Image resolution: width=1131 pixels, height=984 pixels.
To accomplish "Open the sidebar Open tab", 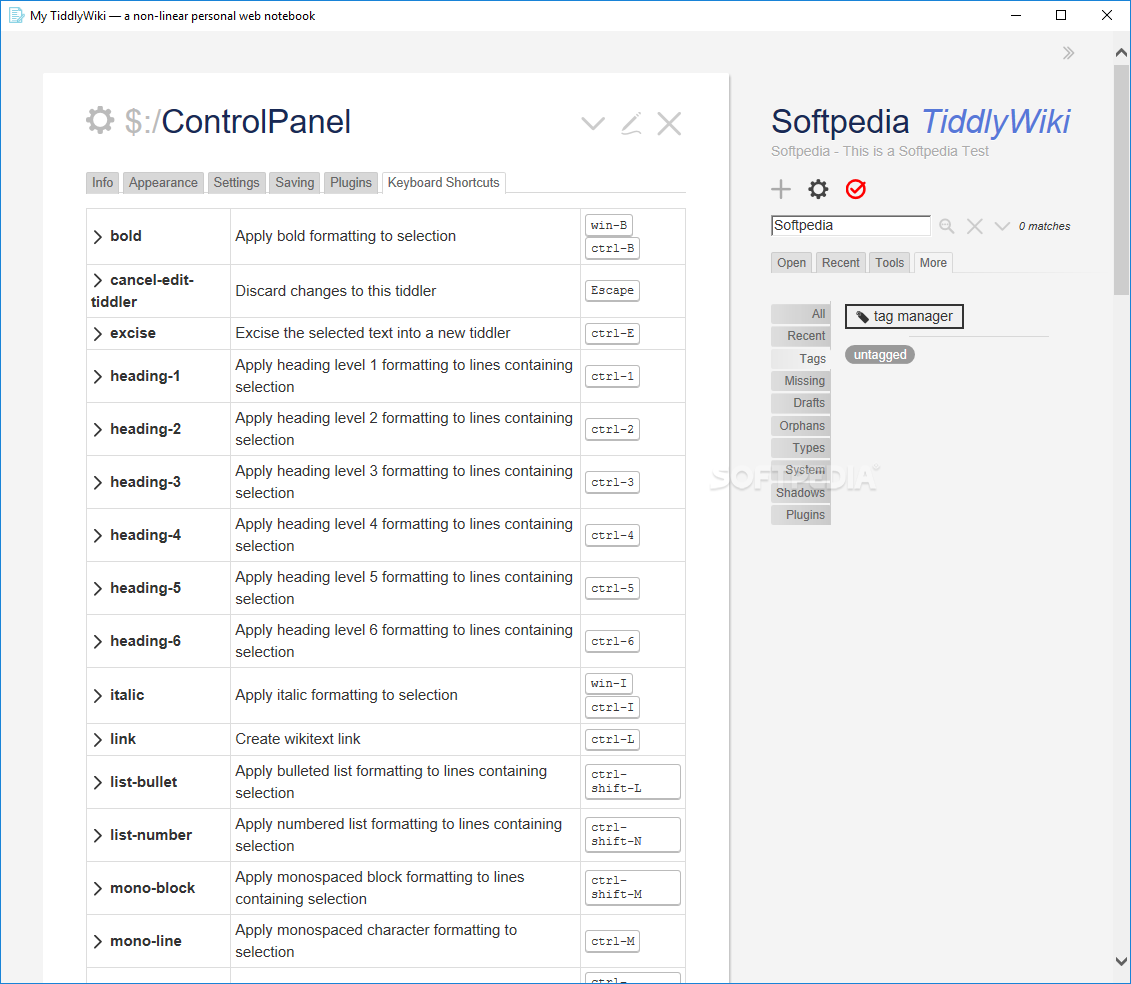I will (791, 263).
